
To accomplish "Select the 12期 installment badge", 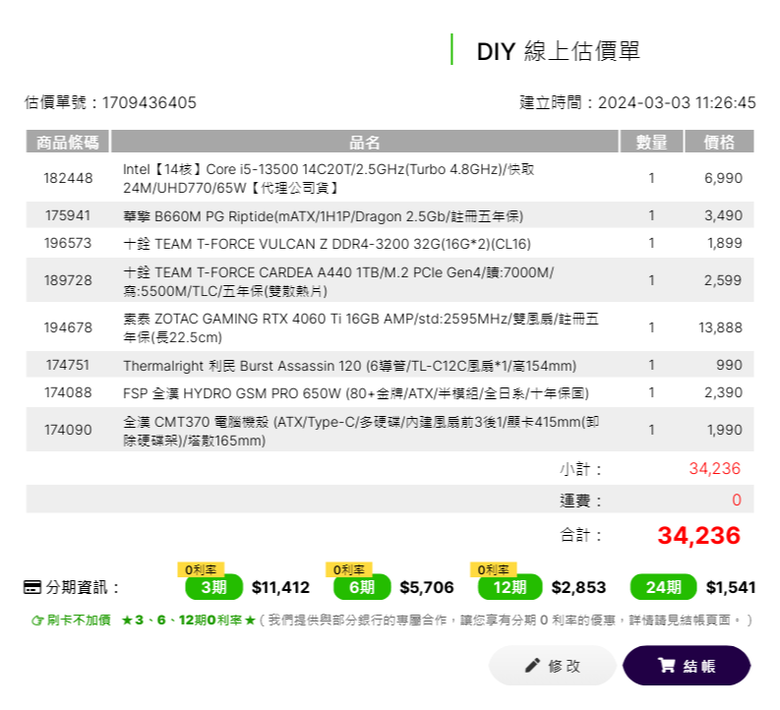I will coord(510,587).
